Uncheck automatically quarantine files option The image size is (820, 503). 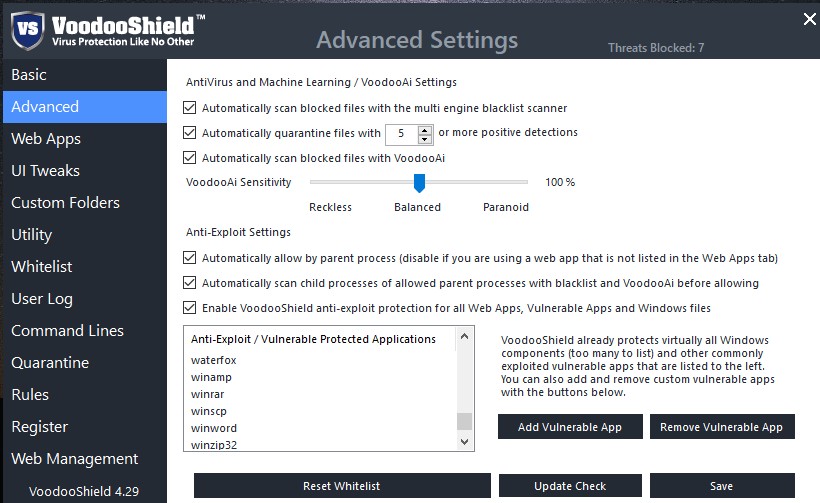[190, 133]
